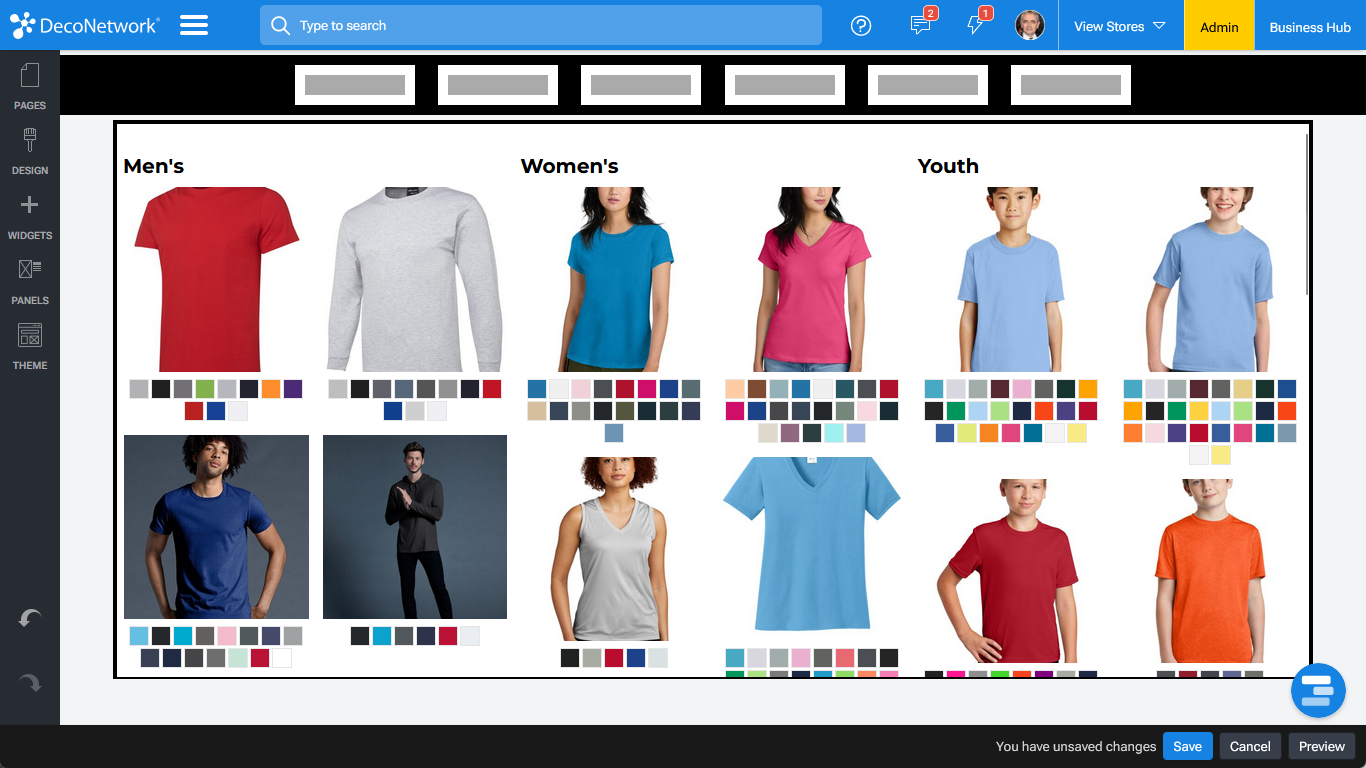
Task: Preview the storefront page
Action: pos(1321,746)
